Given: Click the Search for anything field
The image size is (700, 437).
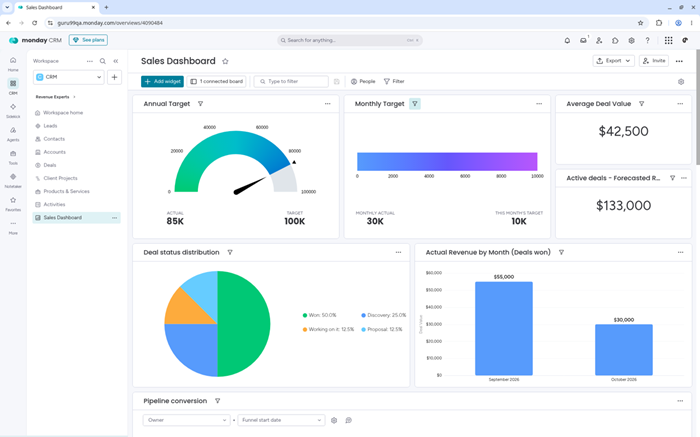Looking at the screenshot, I should pos(350,40).
